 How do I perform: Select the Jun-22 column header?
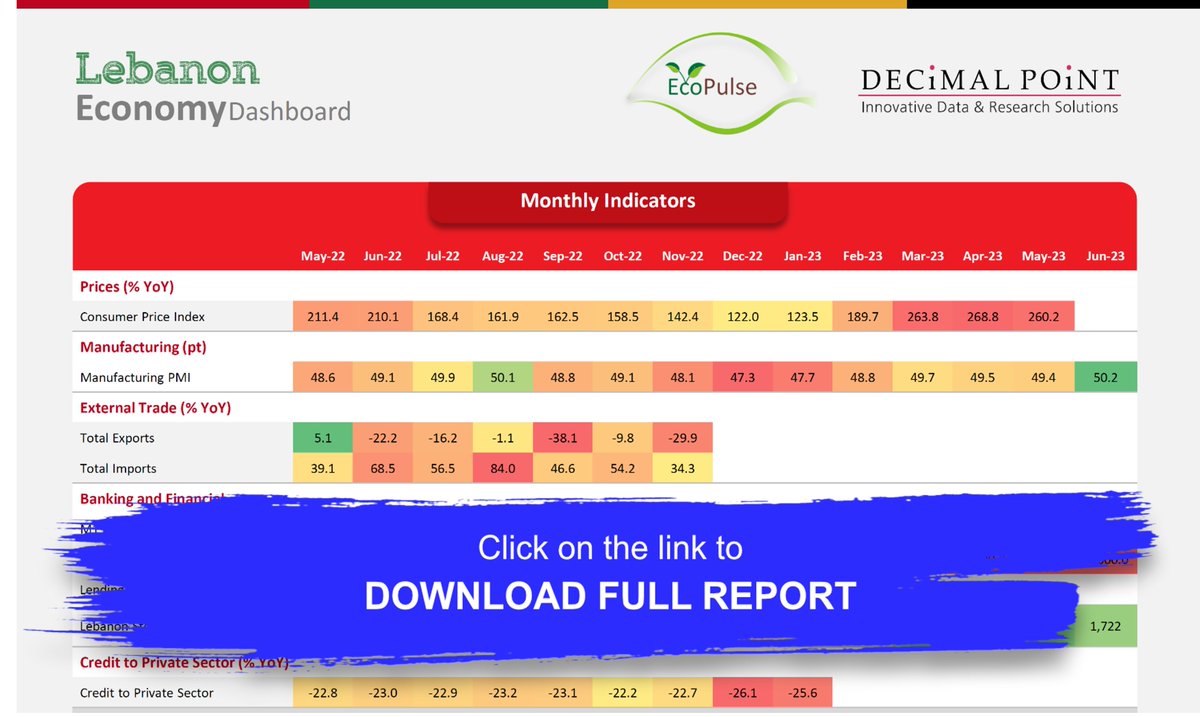click(383, 256)
